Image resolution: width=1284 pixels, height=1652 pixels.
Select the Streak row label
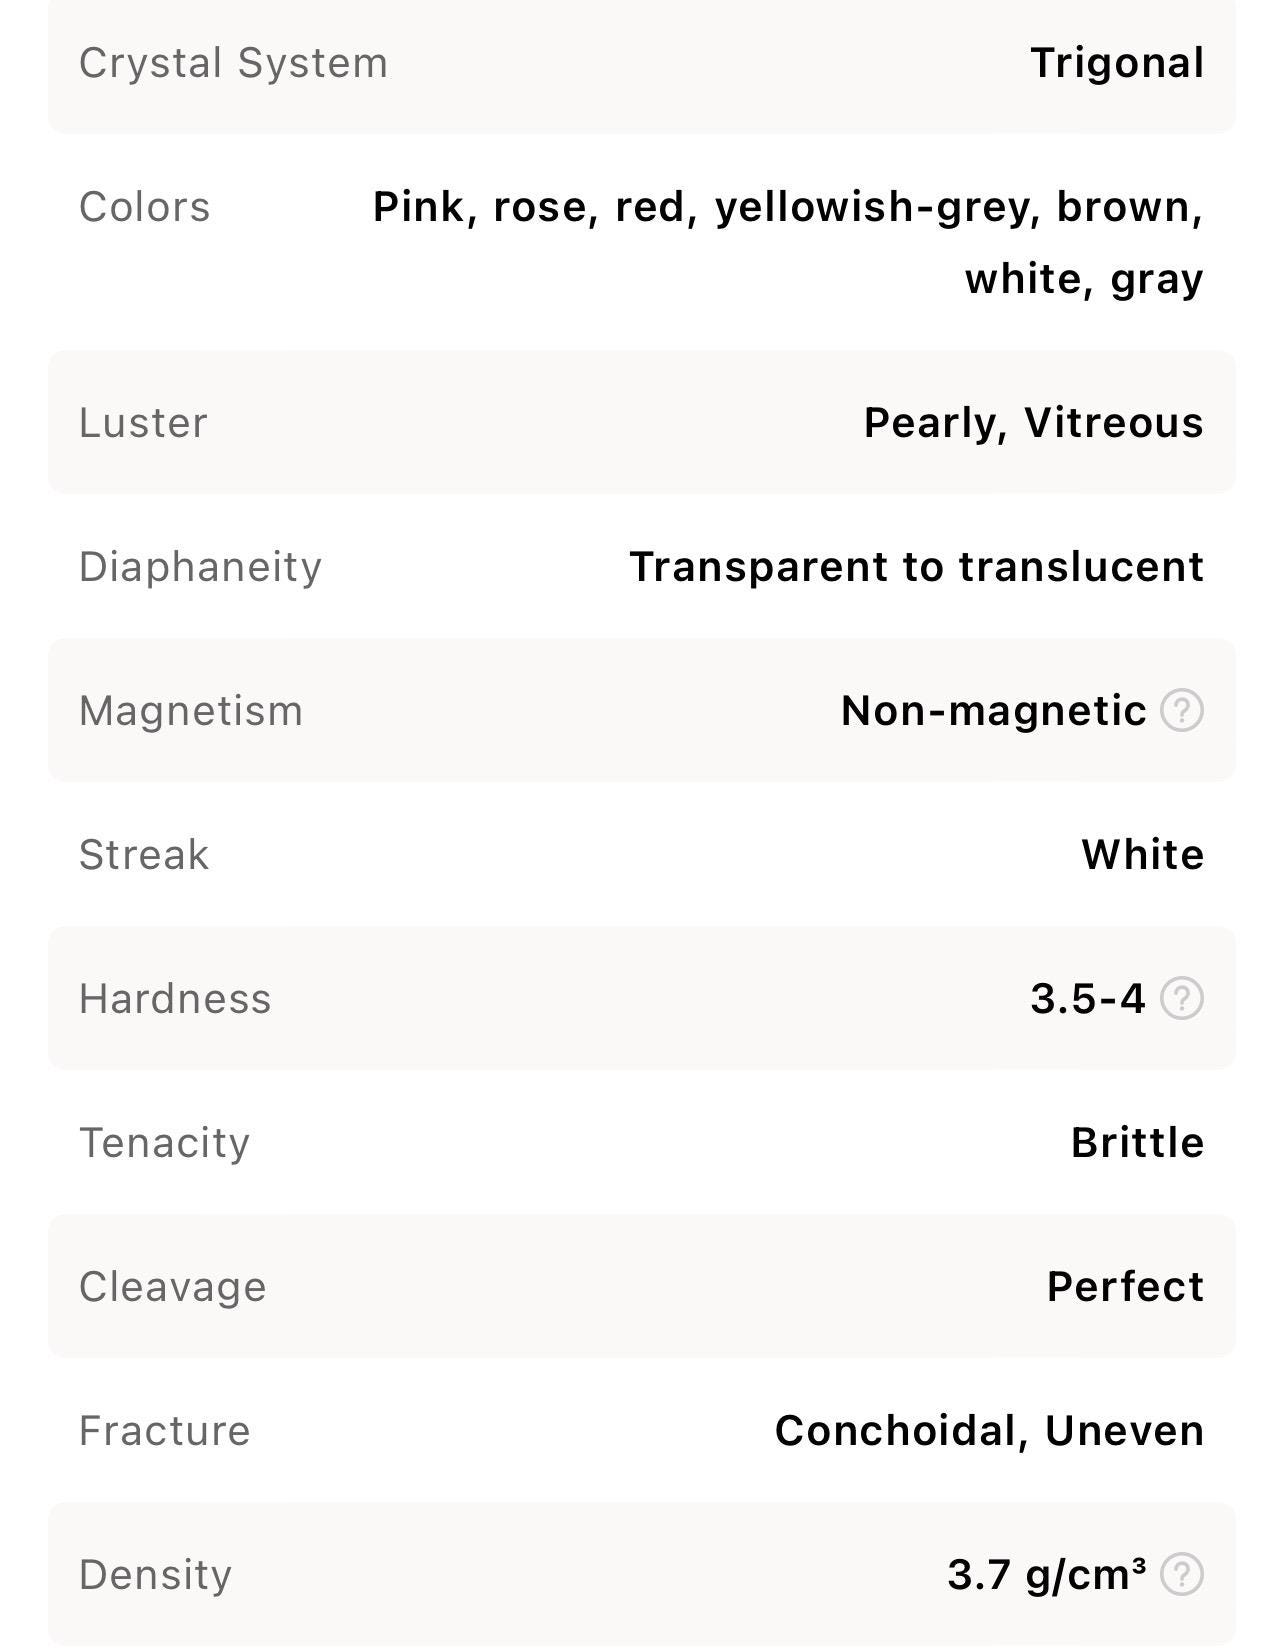pos(144,855)
